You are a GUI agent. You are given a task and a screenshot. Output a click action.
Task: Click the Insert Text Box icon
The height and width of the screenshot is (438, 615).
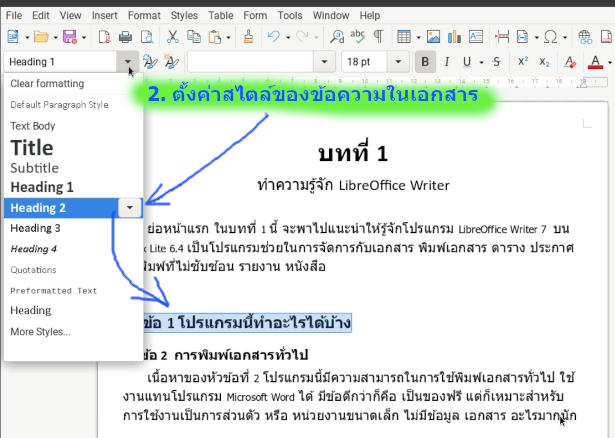point(476,37)
